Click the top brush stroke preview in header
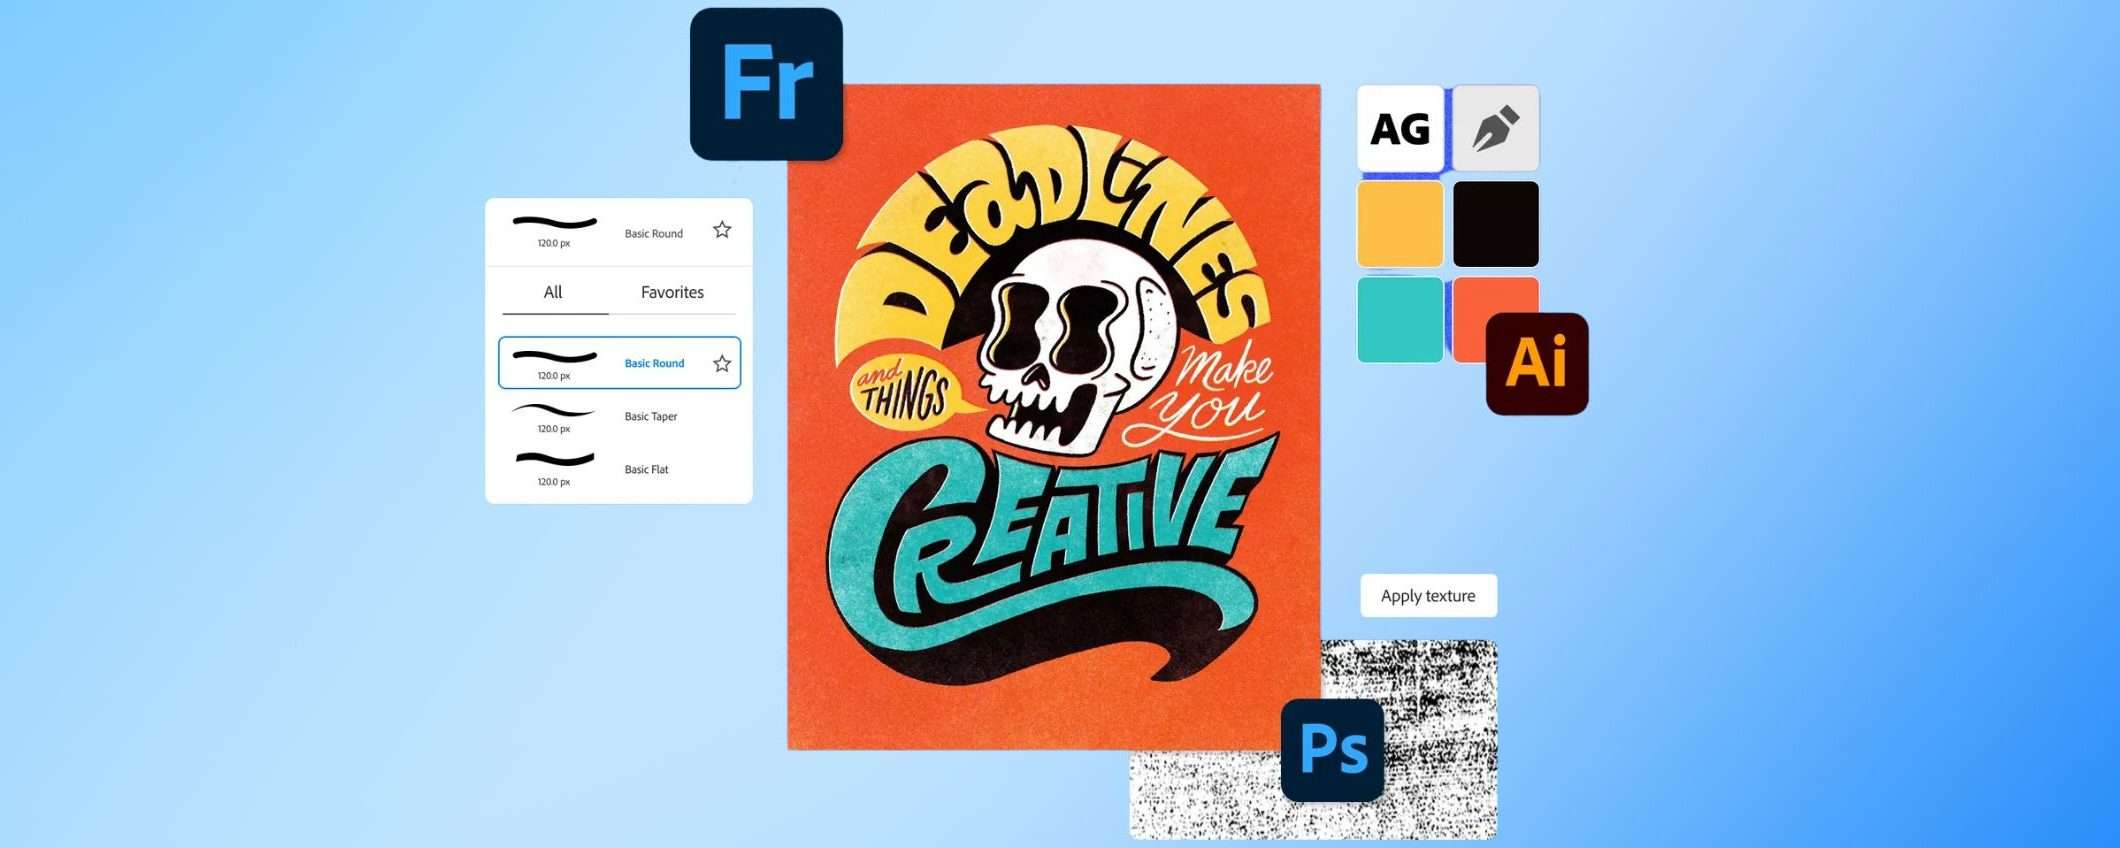 554,222
